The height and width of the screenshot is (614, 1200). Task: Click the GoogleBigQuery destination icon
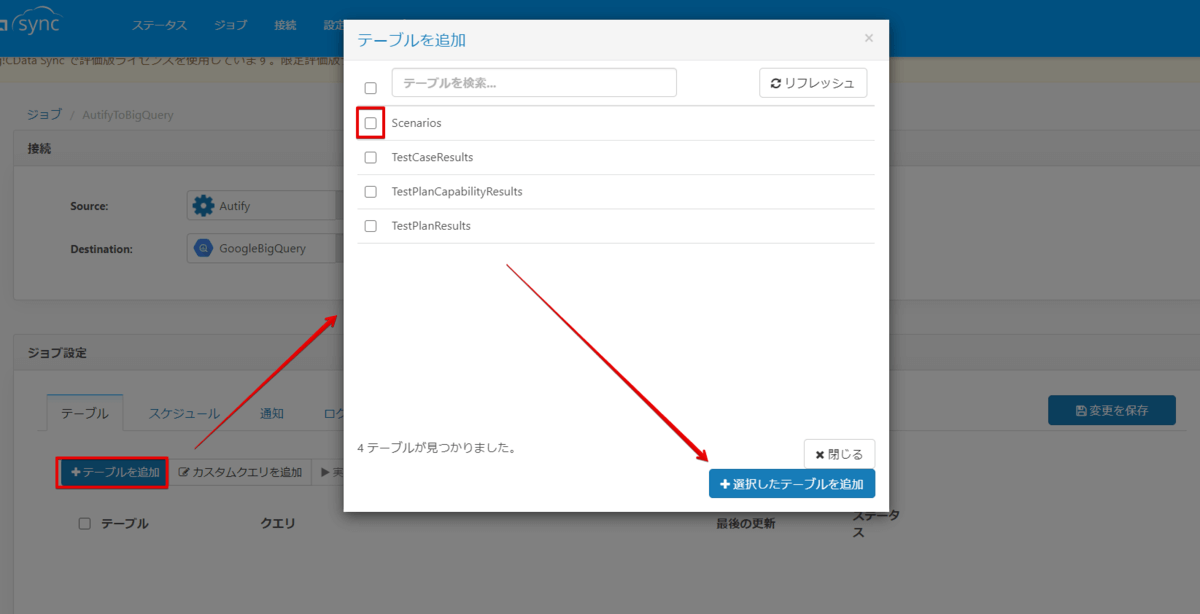click(x=204, y=248)
